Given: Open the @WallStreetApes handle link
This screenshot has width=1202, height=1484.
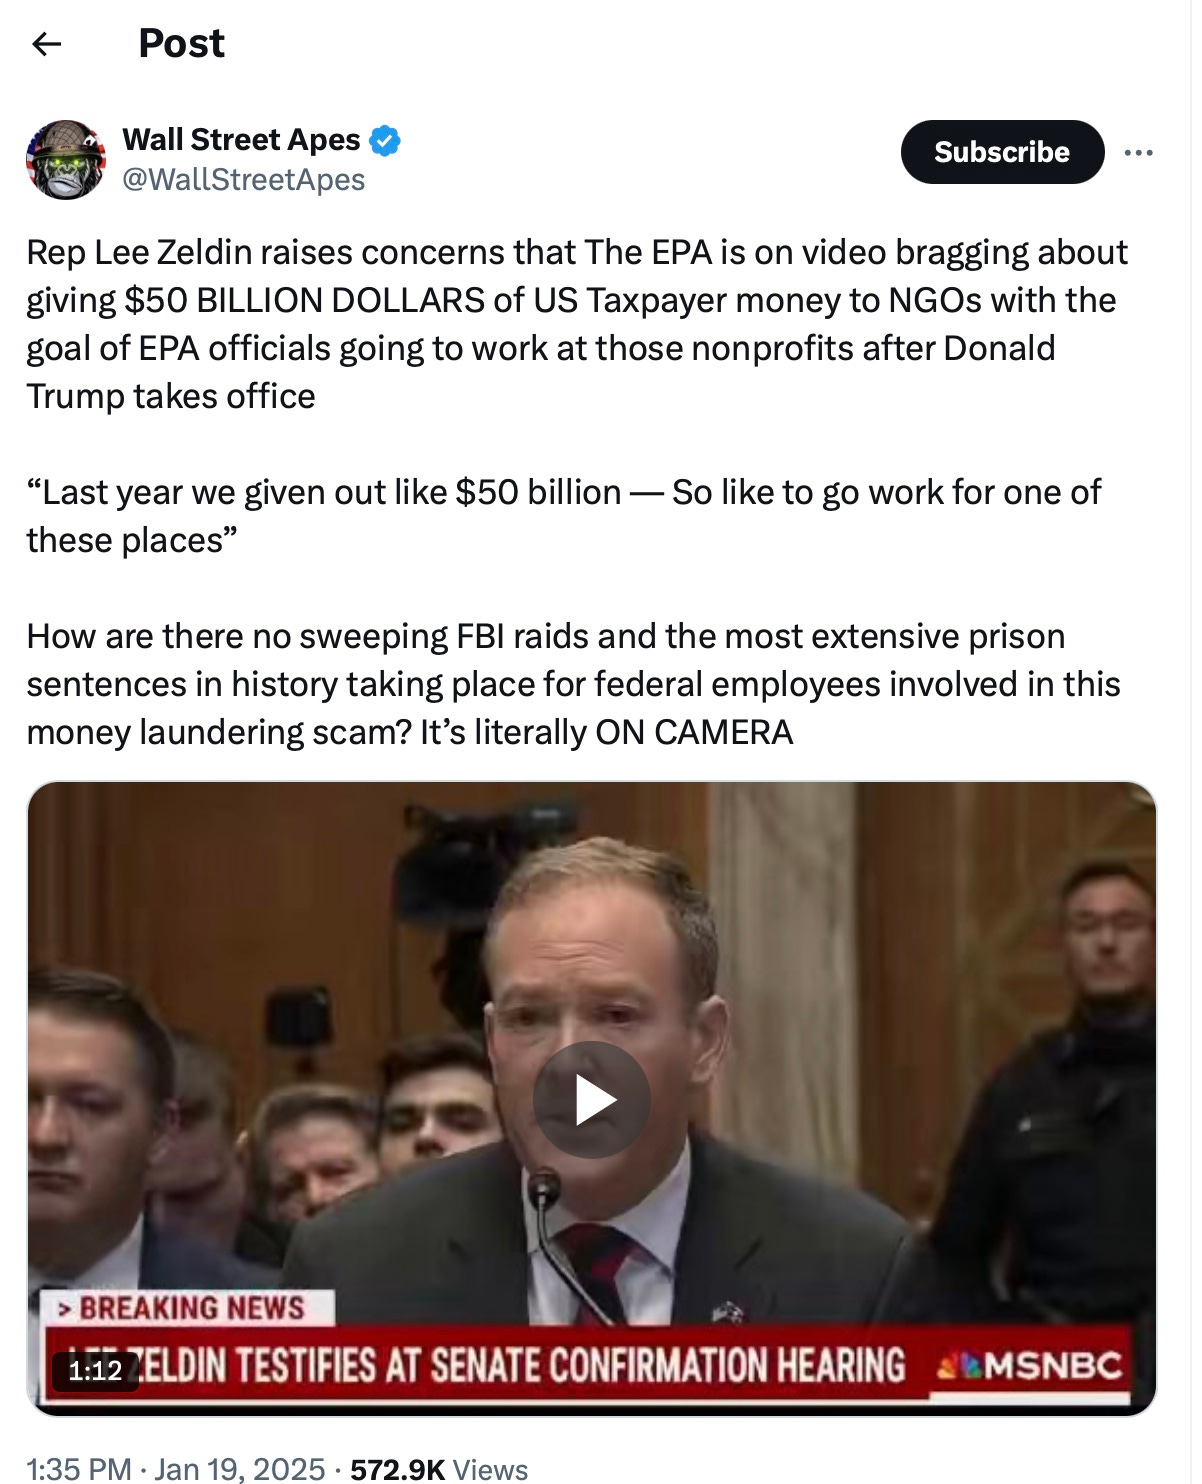Looking at the screenshot, I should pos(243,180).
